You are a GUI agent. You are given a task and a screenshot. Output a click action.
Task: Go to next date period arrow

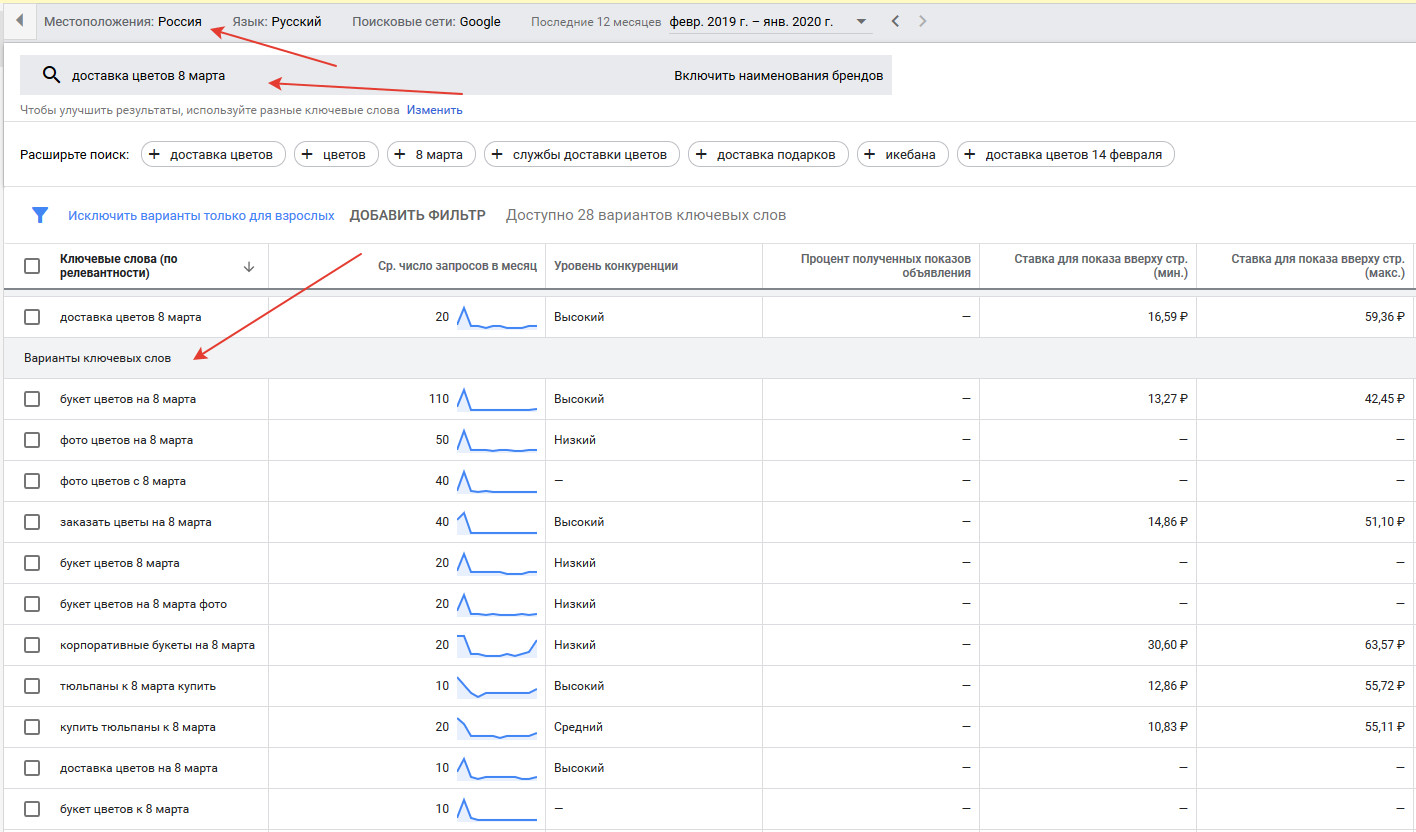922,21
